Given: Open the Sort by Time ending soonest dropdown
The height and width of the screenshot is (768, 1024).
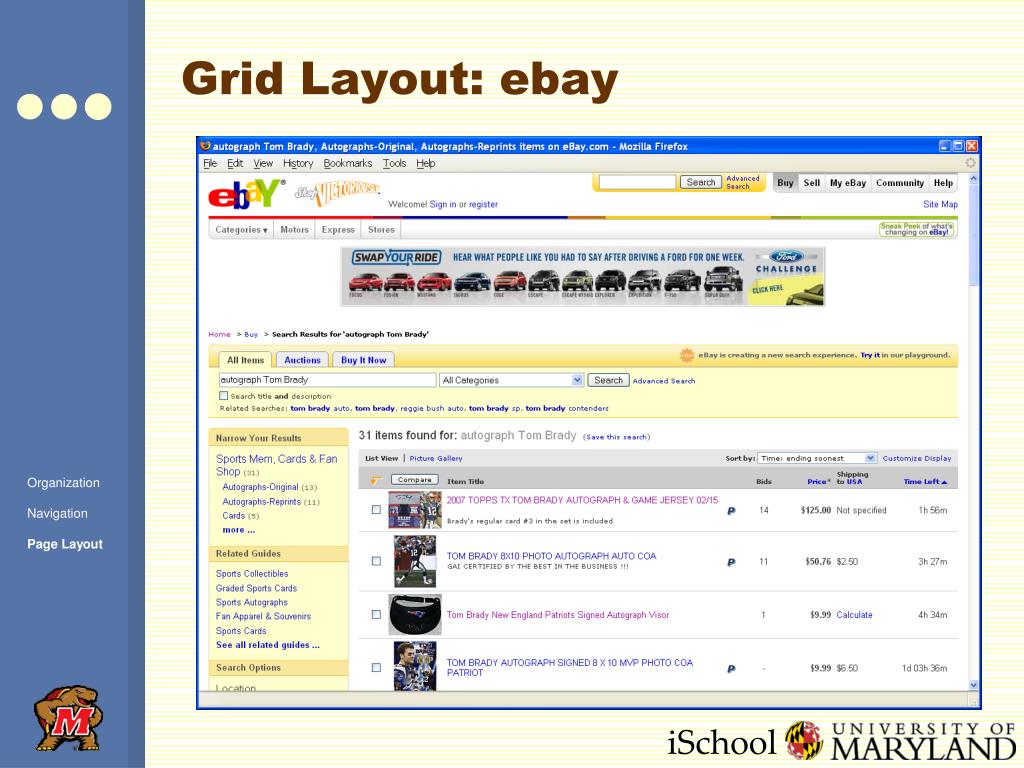Looking at the screenshot, I should click(816, 458).
